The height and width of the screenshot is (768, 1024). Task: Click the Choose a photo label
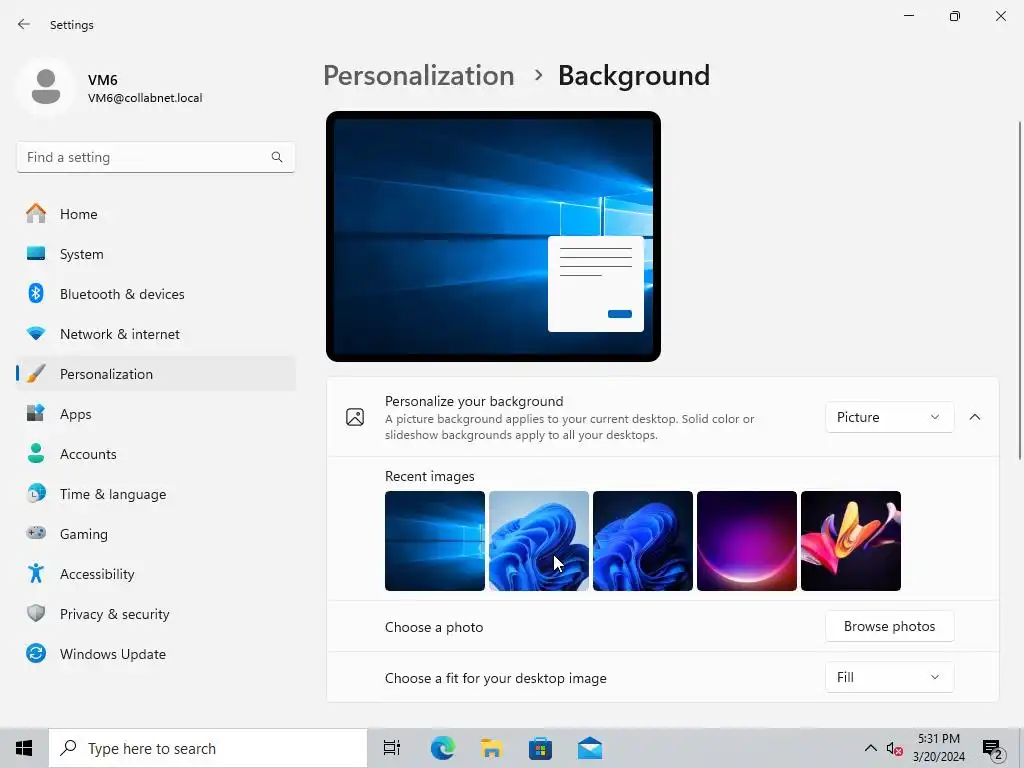(x=434, y=627)
